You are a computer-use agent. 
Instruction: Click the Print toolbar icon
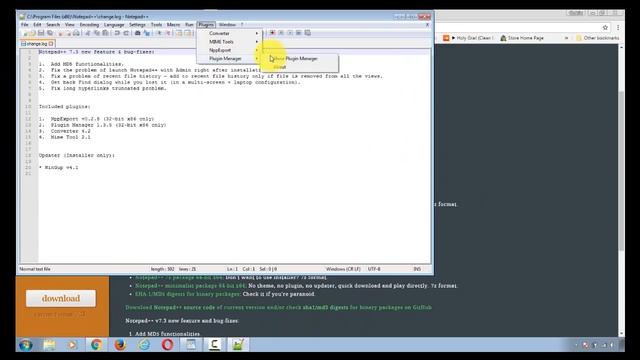pyautogui.click(x=76, y=33)
